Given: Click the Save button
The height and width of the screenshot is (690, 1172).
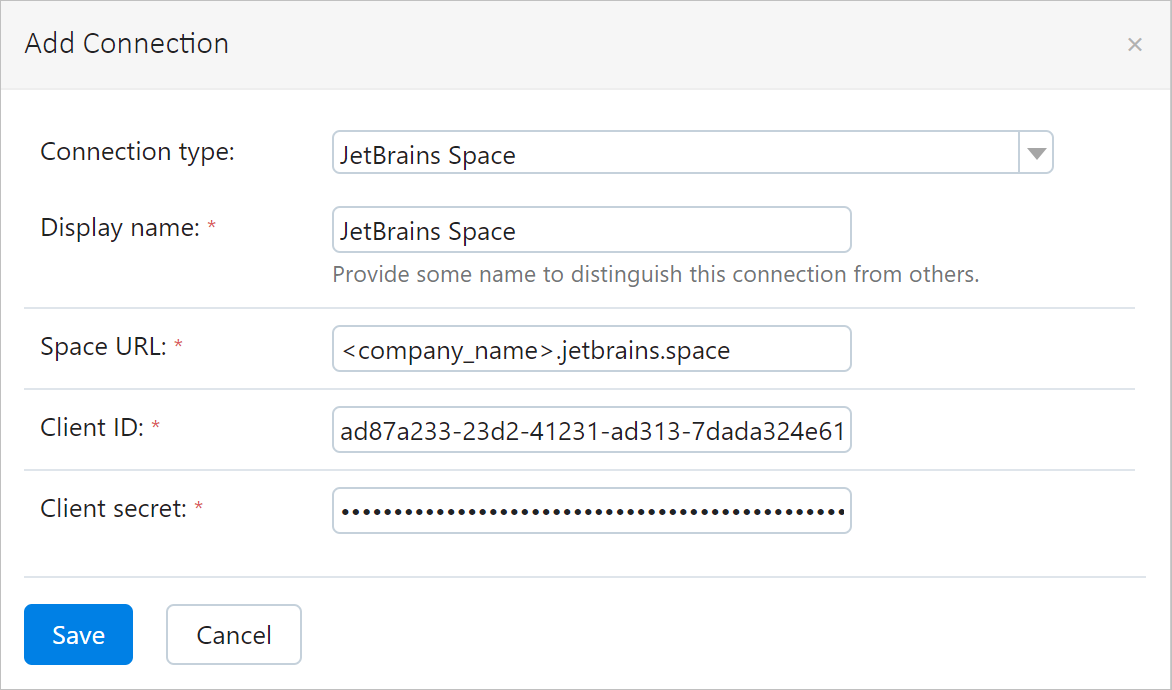Looking at the screenshot, I should (x=78, y=634).
